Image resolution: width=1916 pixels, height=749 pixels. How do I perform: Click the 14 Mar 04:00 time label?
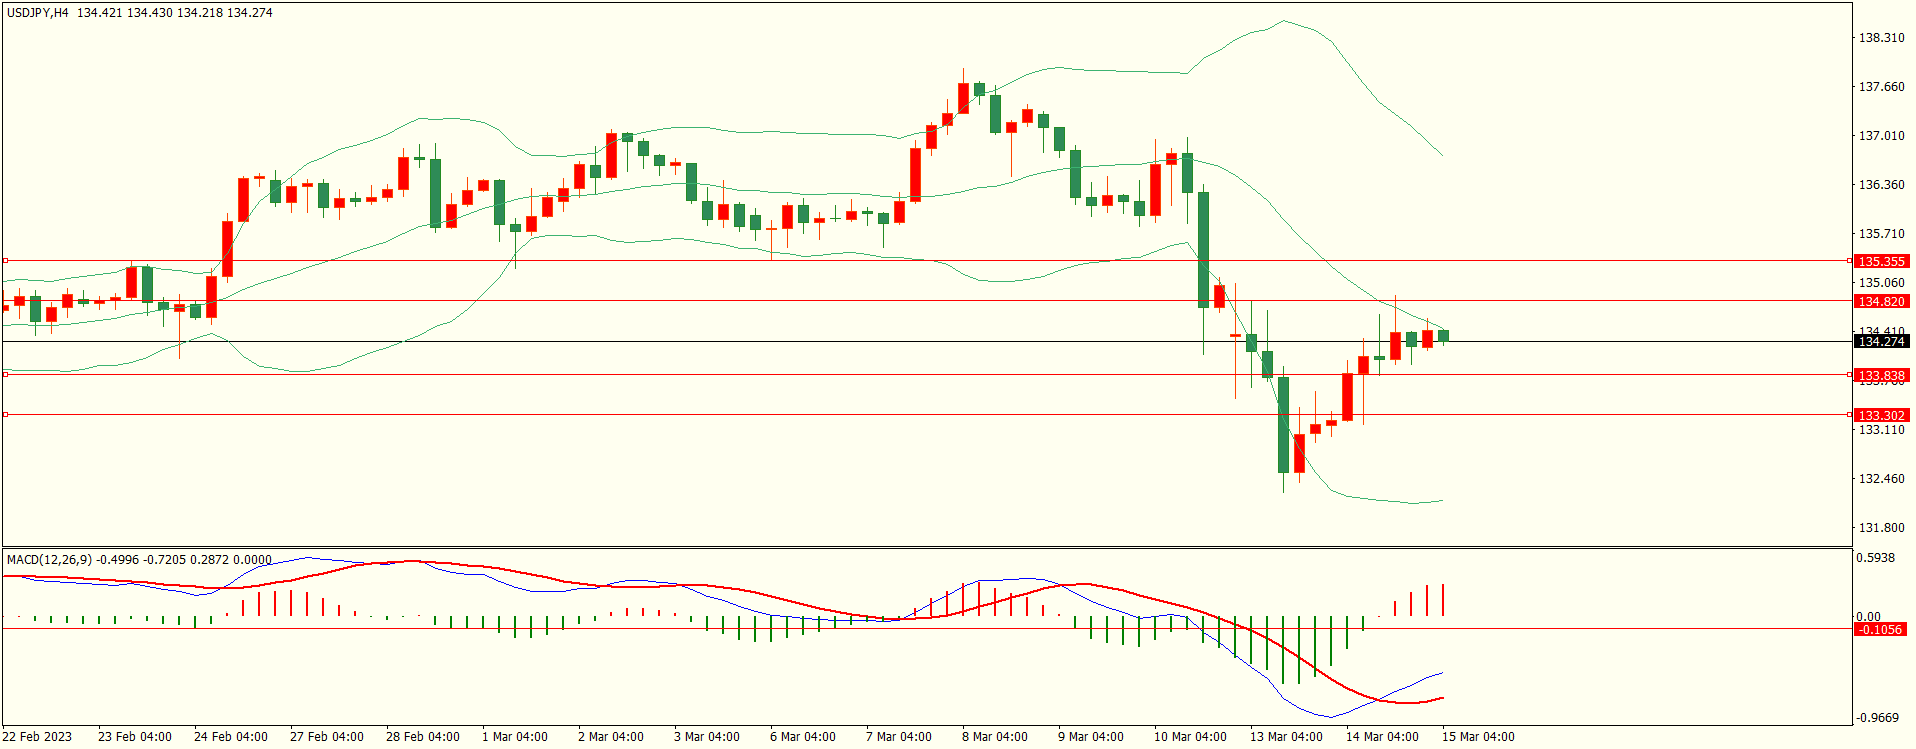1382,737
